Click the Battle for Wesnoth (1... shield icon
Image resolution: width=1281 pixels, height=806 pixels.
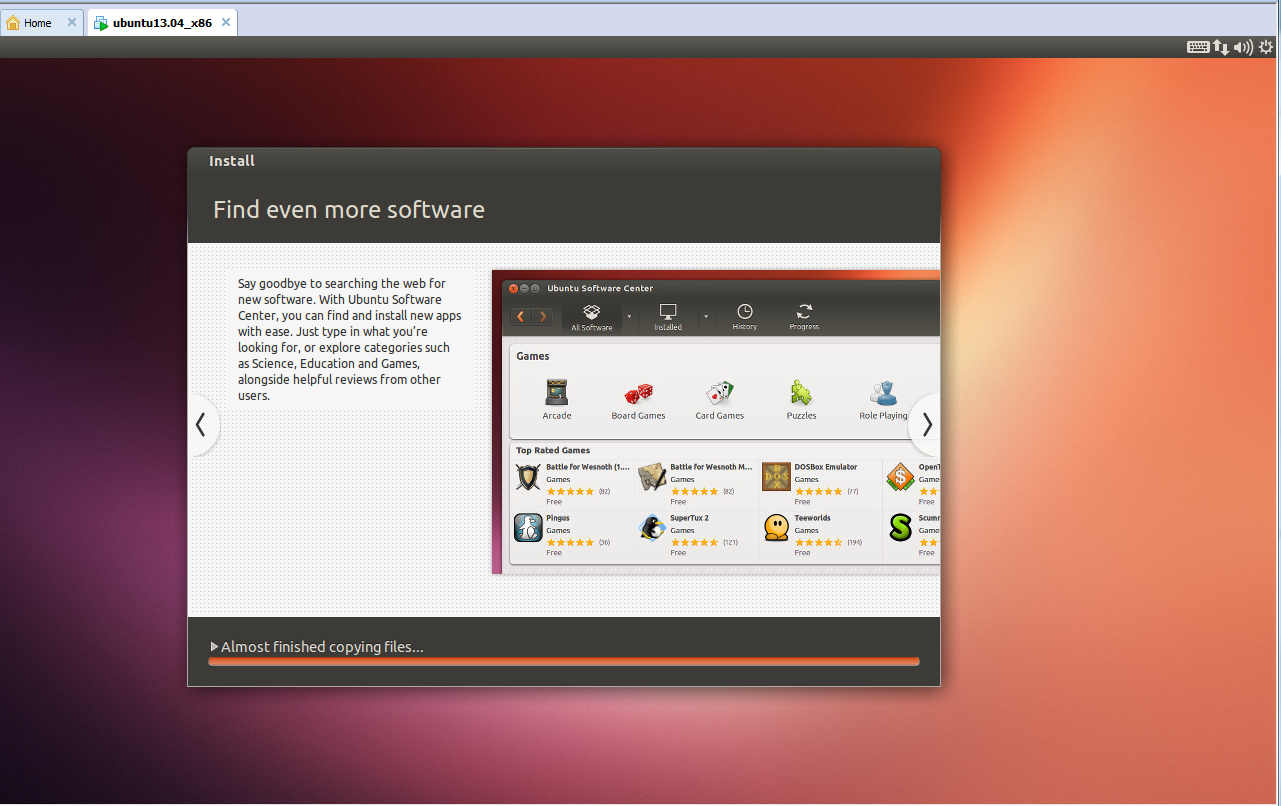click(528, 477)
